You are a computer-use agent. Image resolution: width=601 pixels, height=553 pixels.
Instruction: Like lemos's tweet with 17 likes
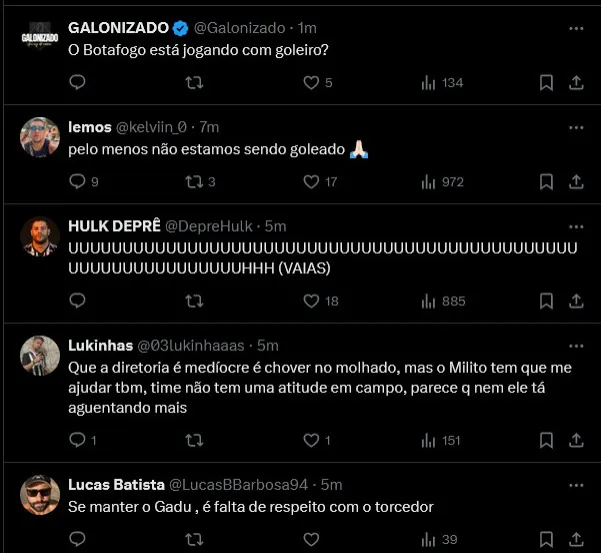[311, 182]
